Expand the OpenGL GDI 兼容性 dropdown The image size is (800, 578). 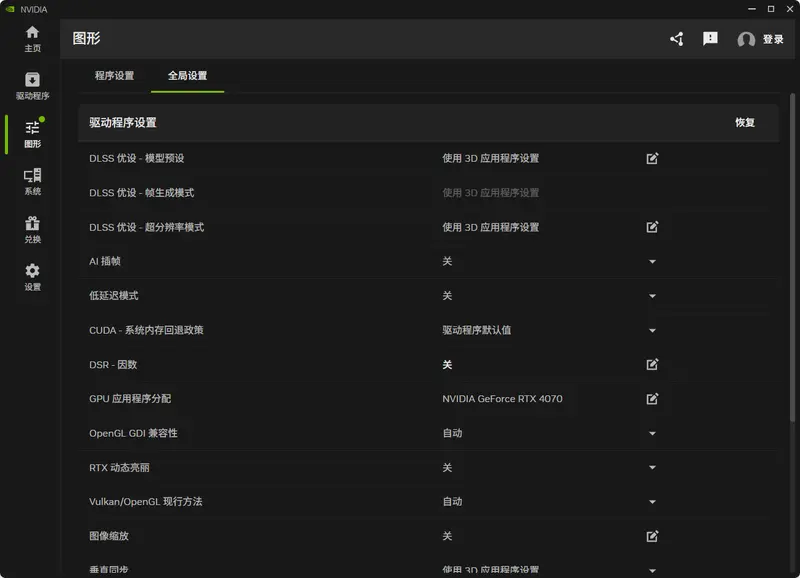(x=652, y=434)
